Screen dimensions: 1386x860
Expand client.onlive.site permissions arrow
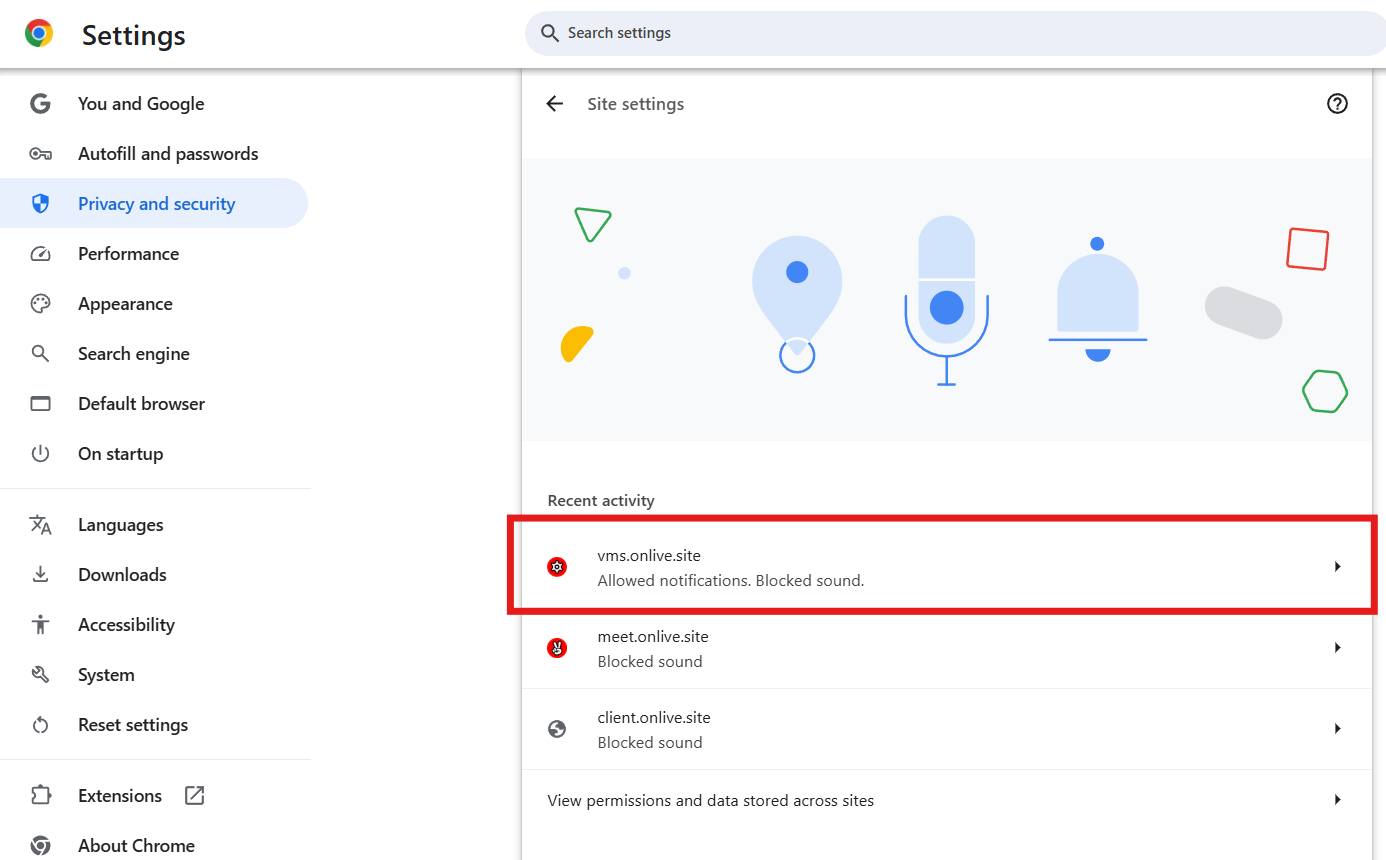tap(1337, 729)
